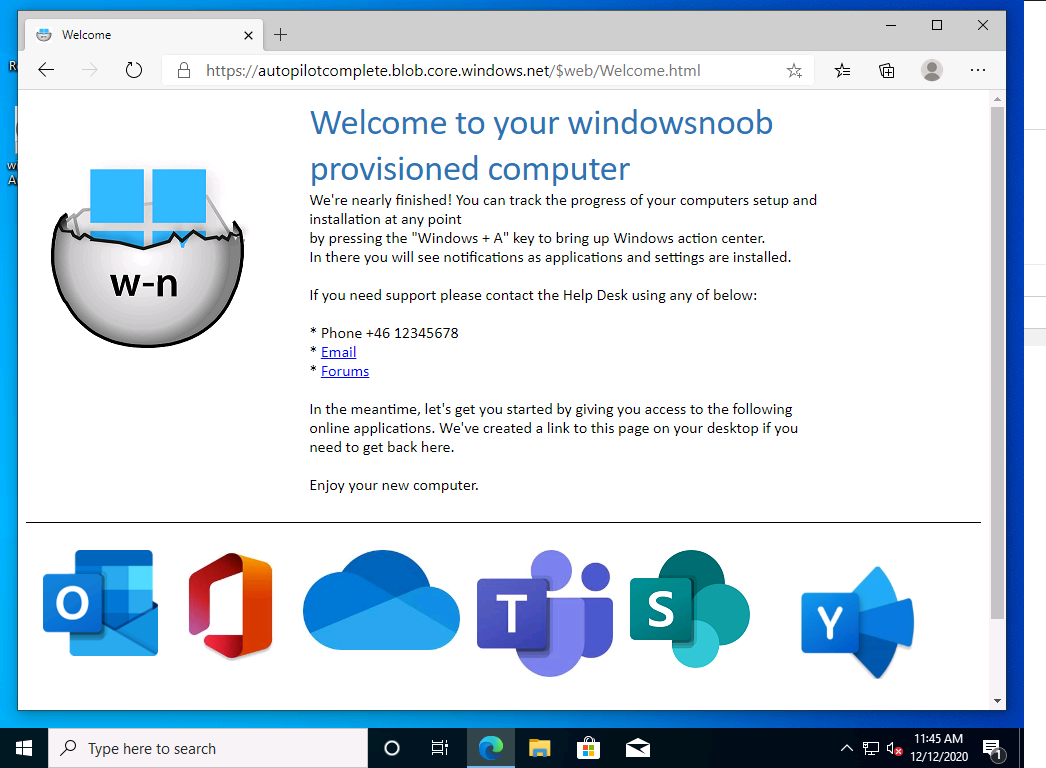This screenshot has height=768, width=1046.
Task: Open the Favorites list
Action: tap(843, 70)
